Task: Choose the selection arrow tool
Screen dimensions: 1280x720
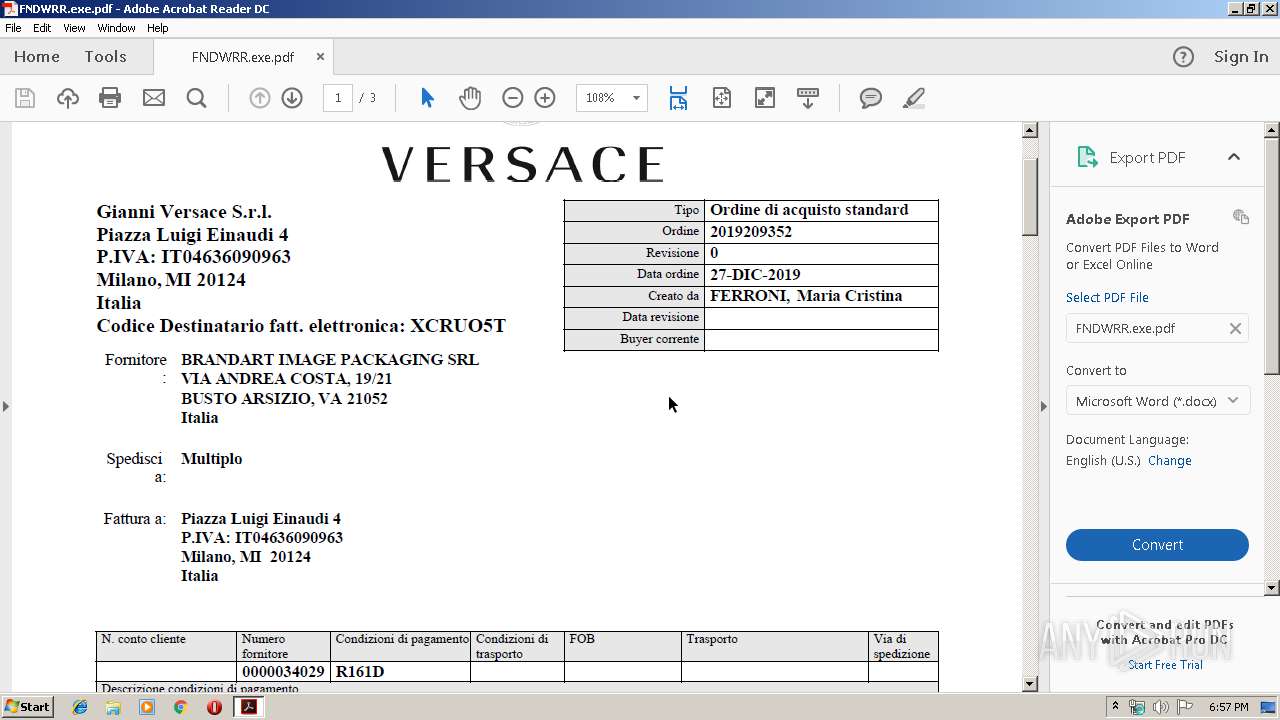Action: 428,98
